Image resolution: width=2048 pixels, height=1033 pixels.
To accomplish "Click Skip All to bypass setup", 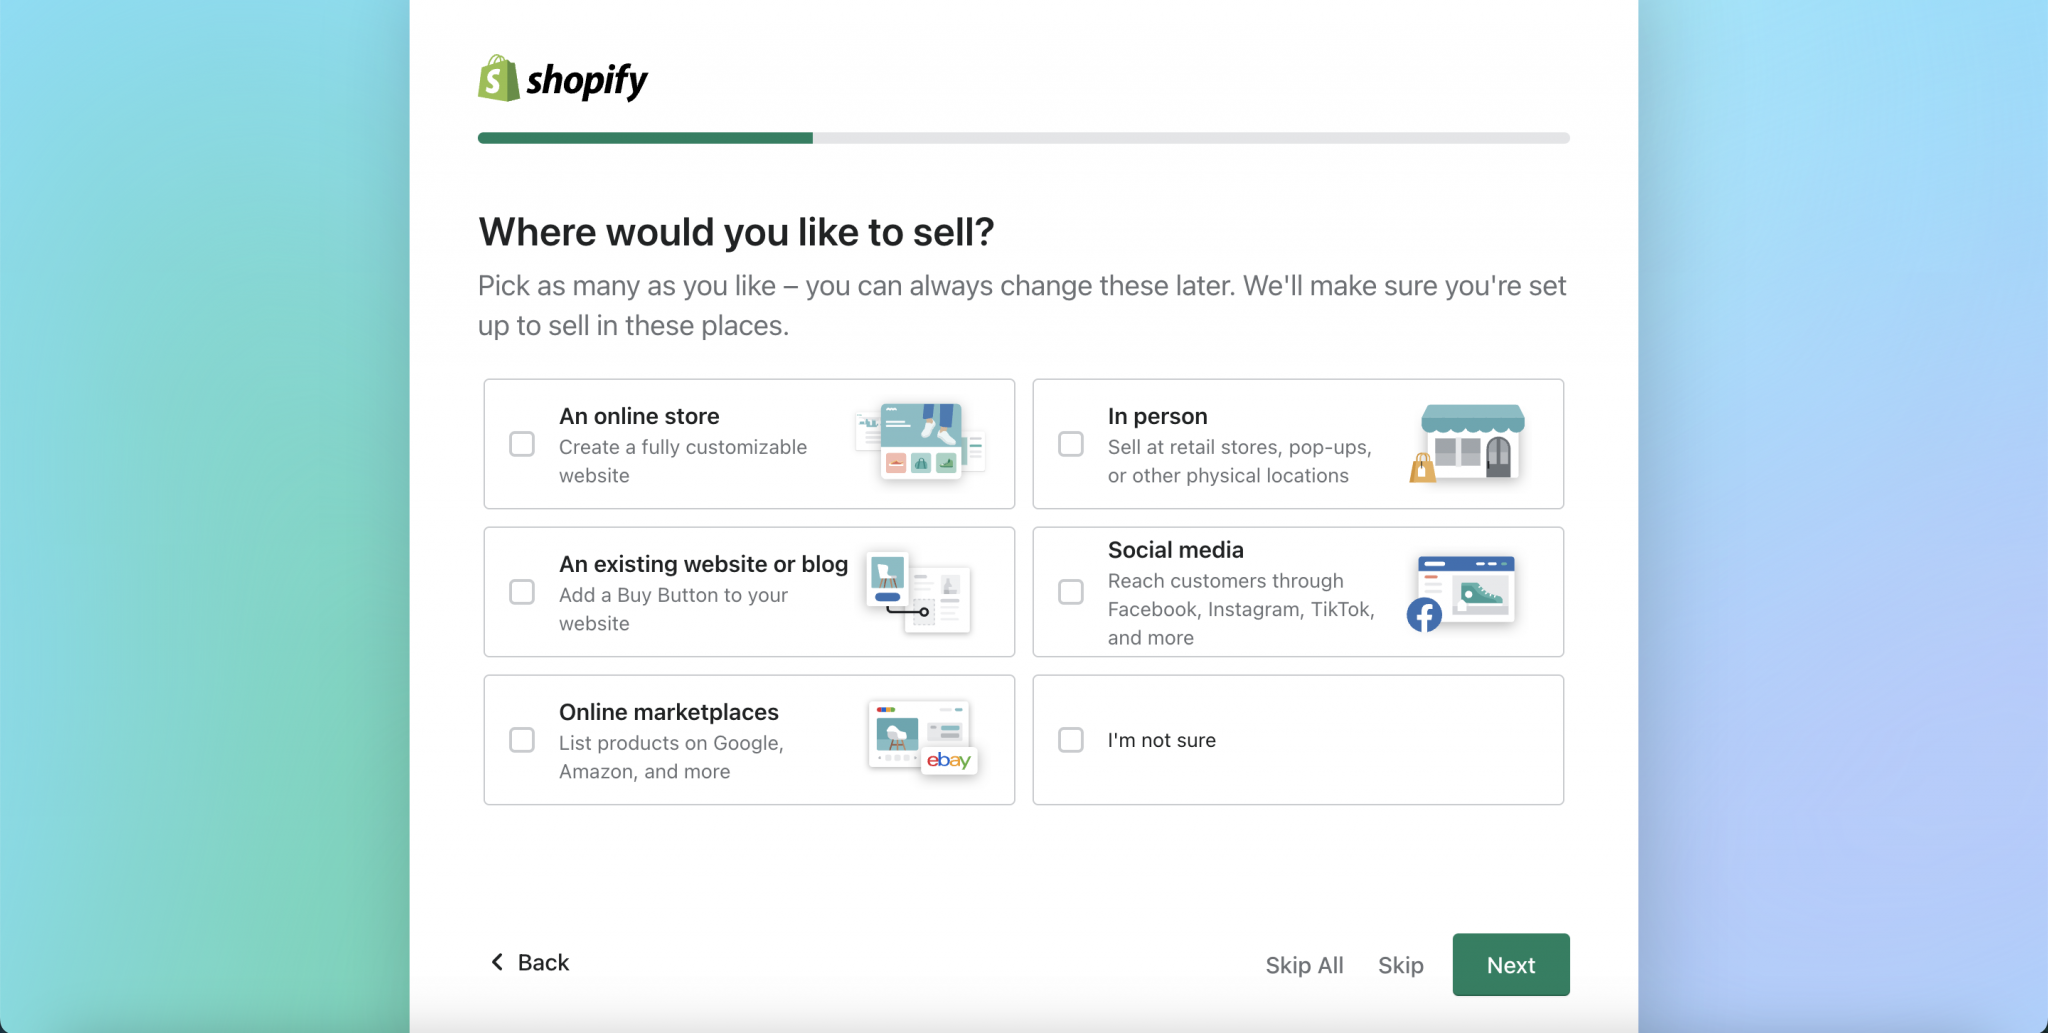I will [x=1304, y=965].
